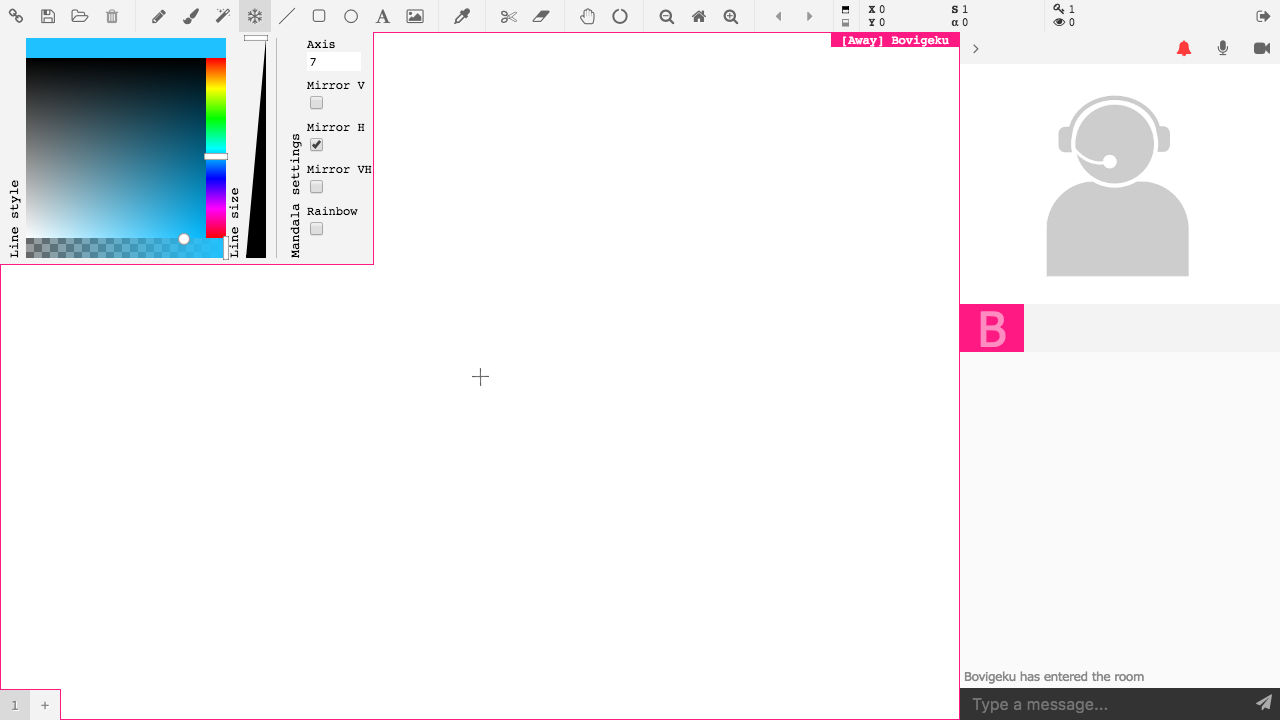The height and width of the screenshot is (720, 1280).
Task: Select the scissors cut tool
Action: click(509, 16)
